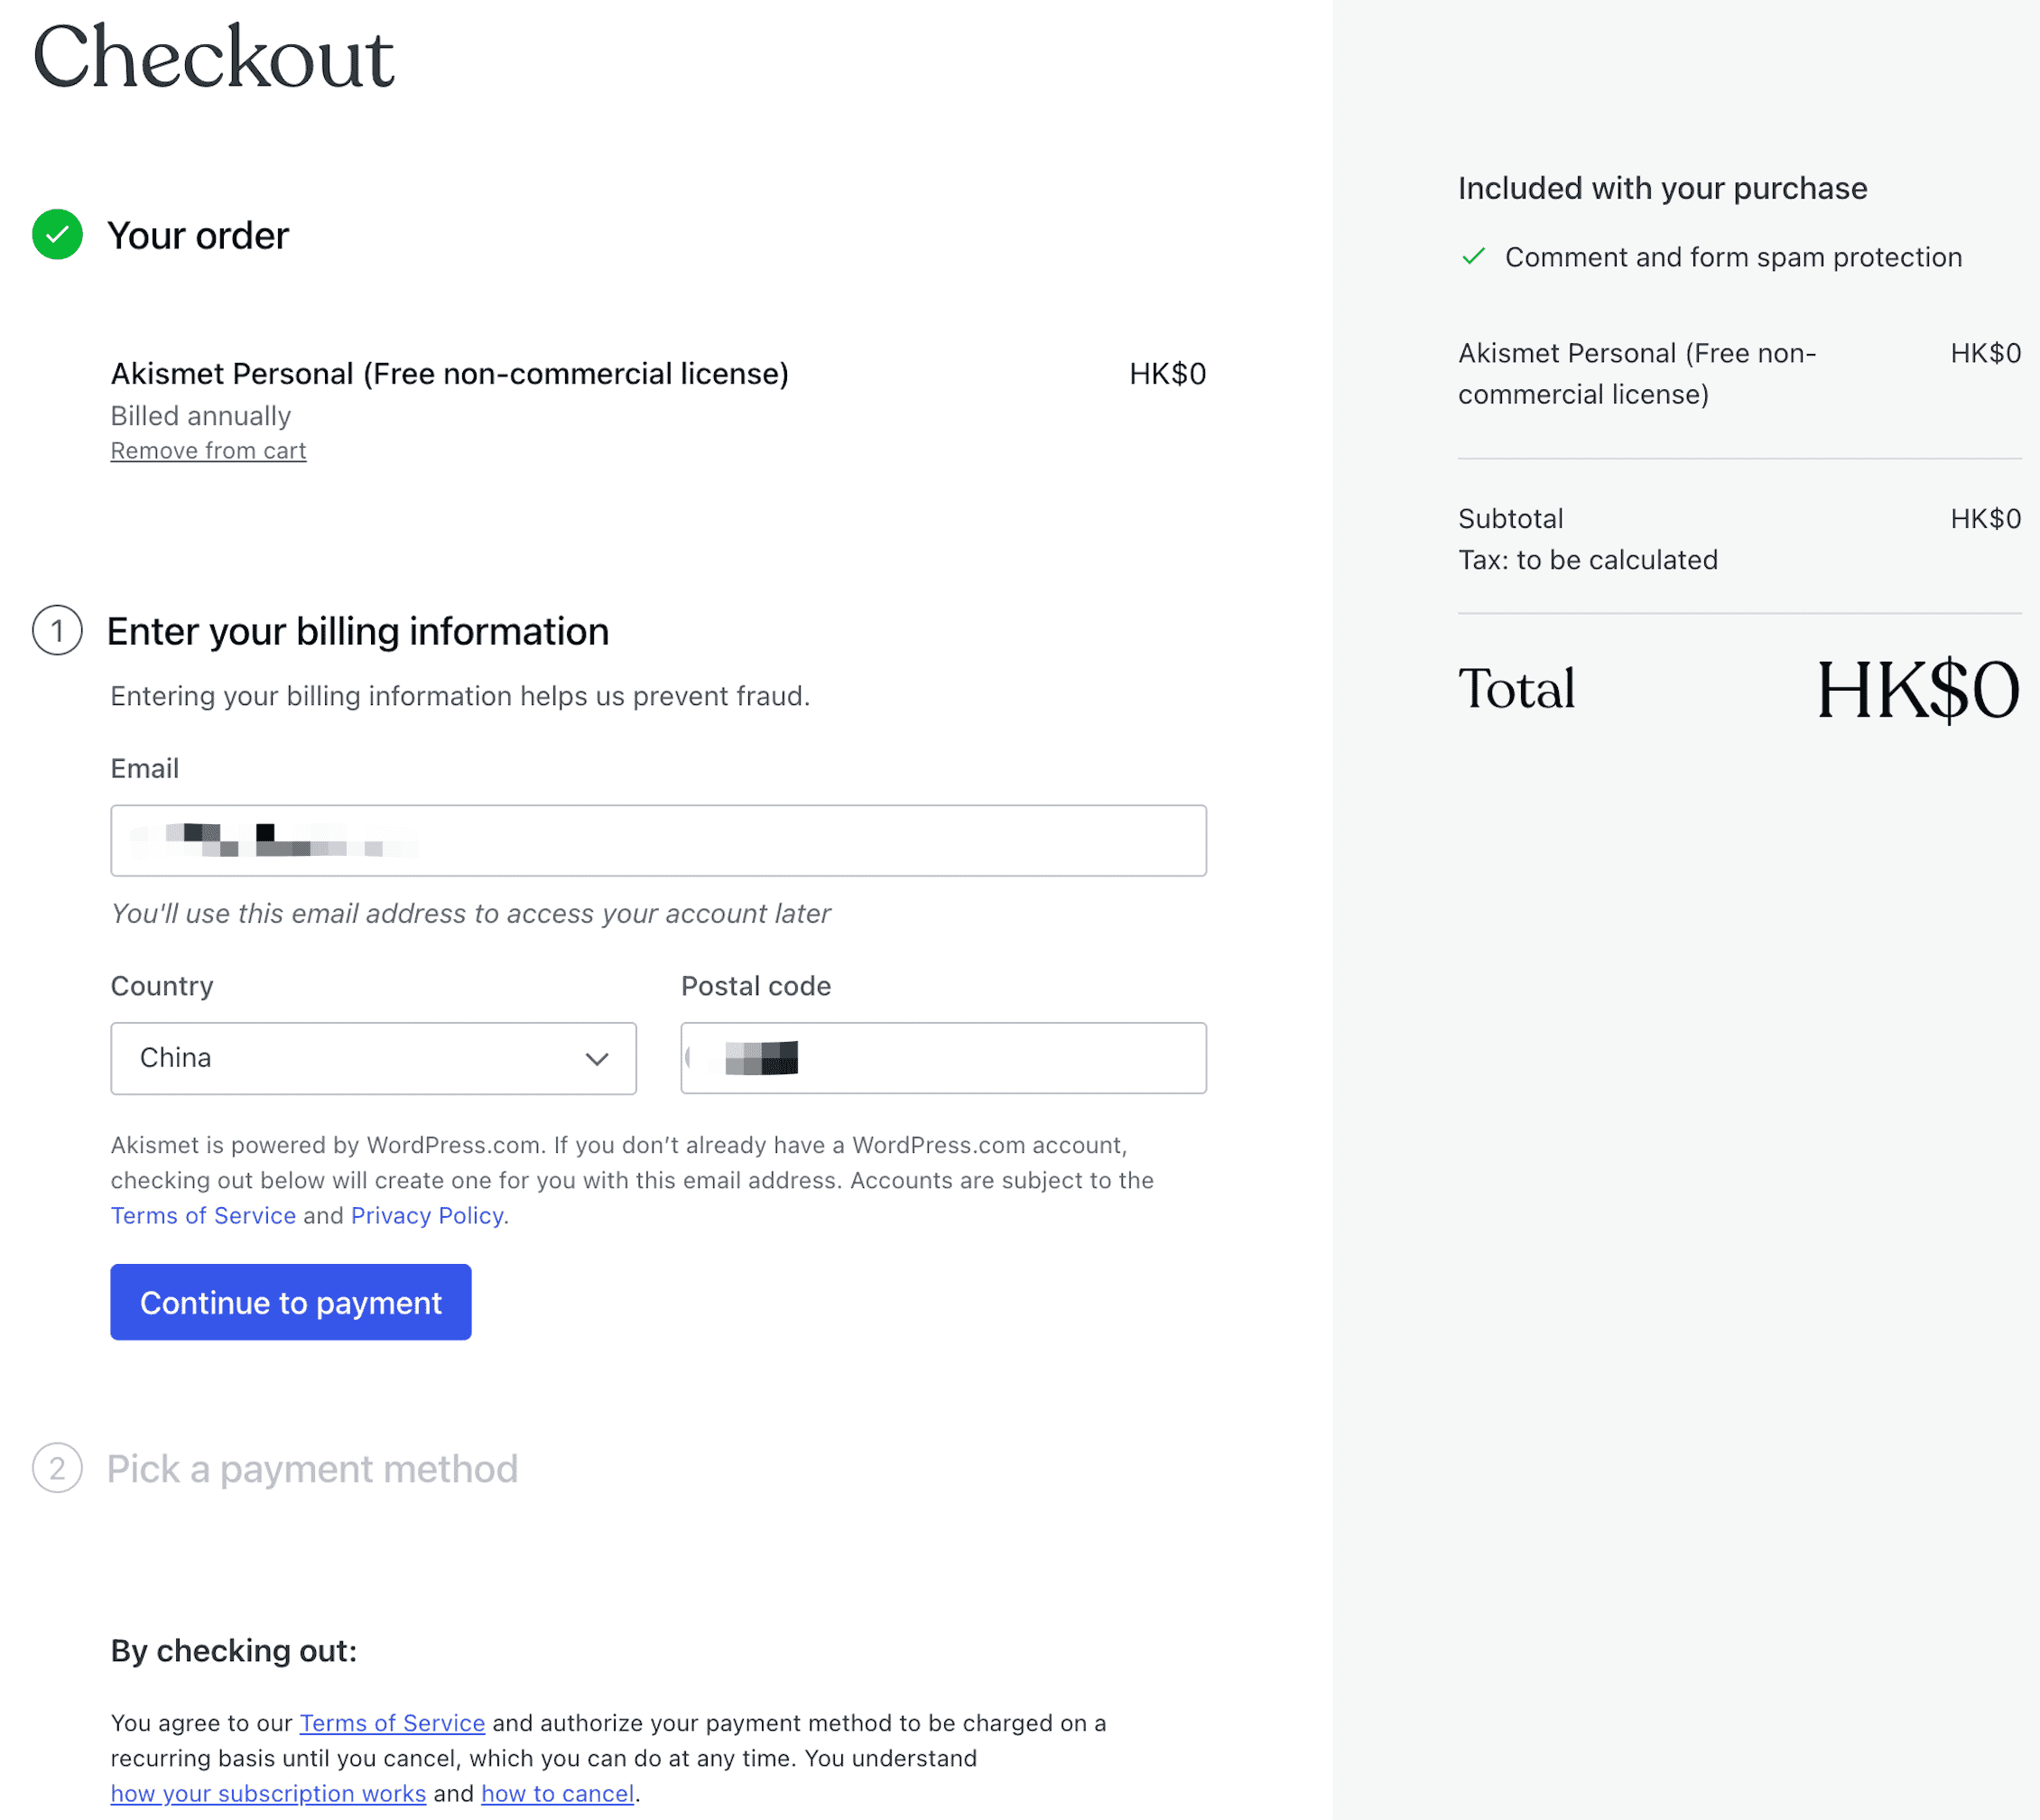Click Continue to payment

[290, 1302]
